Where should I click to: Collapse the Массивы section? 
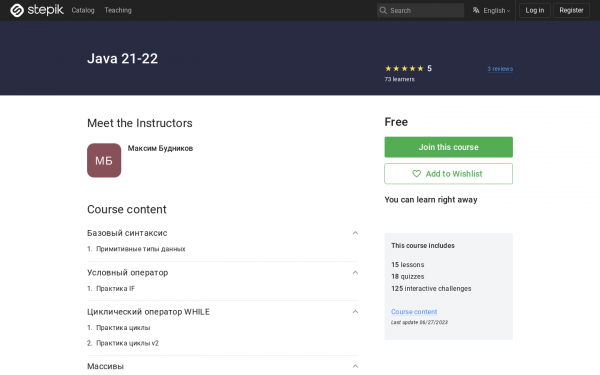tap(355, 367)
